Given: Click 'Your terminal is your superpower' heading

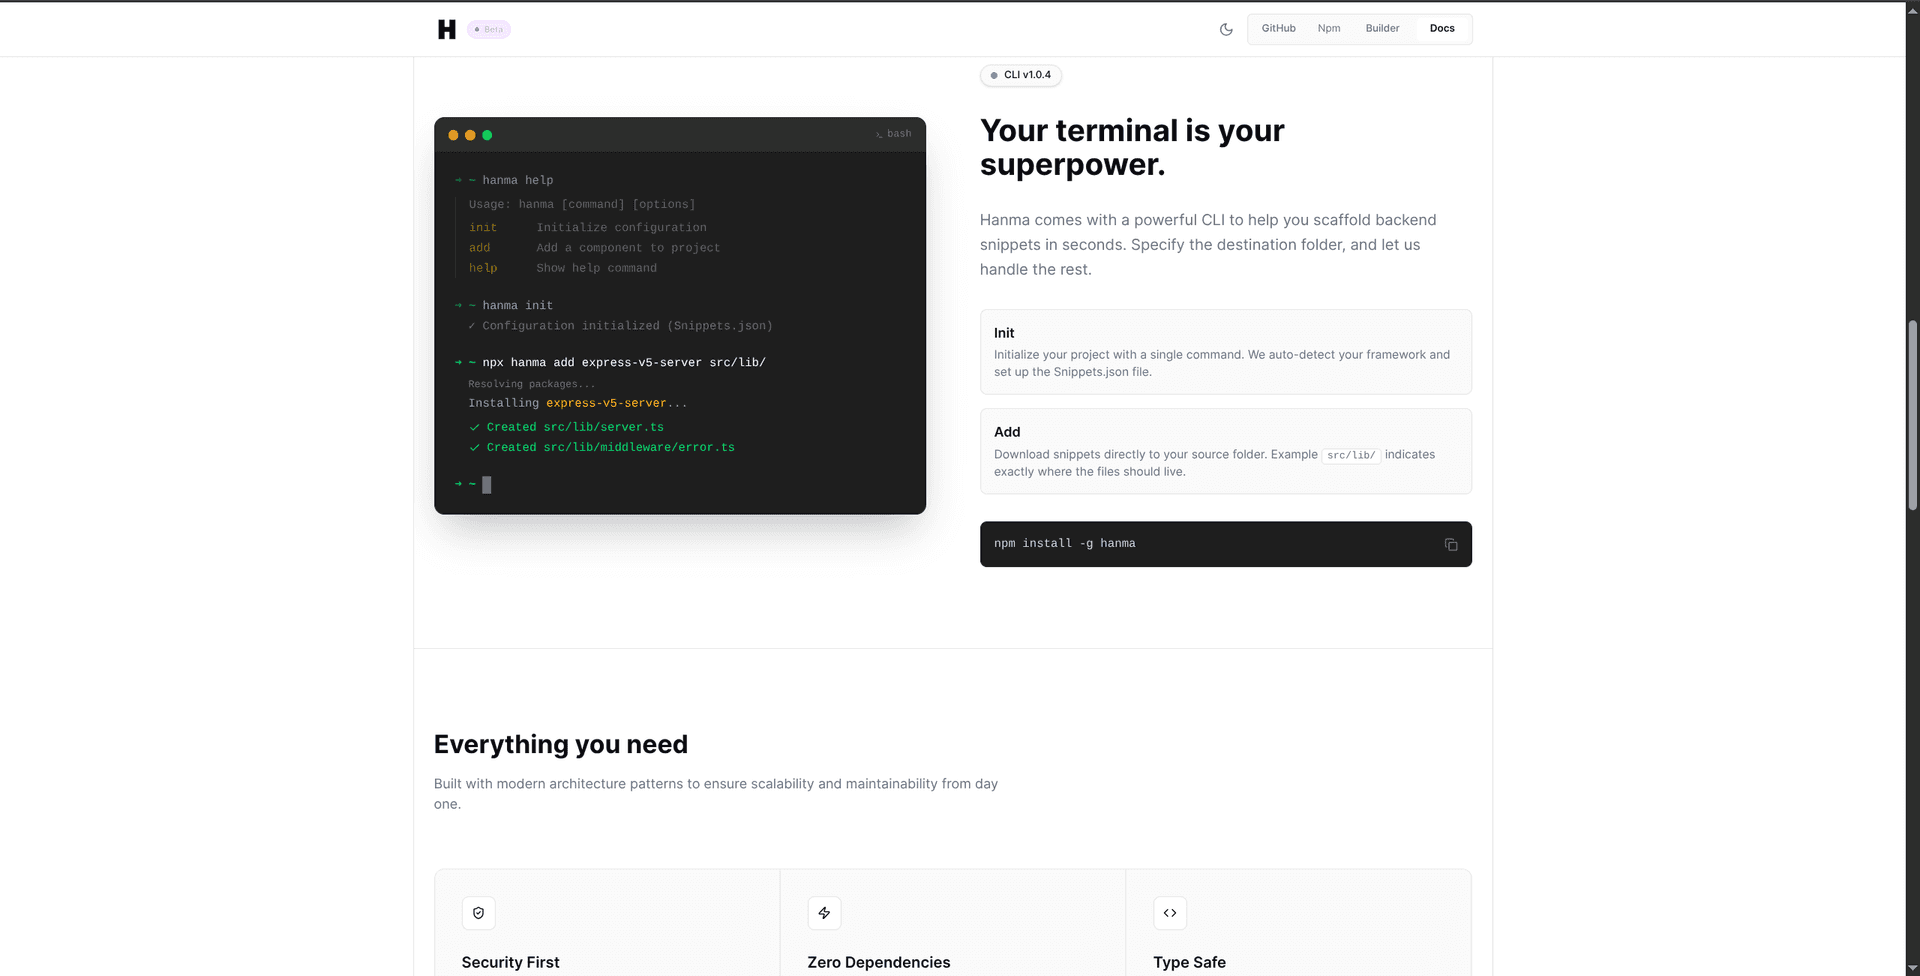Looking at the screenshot, I should coord(1132,147).
